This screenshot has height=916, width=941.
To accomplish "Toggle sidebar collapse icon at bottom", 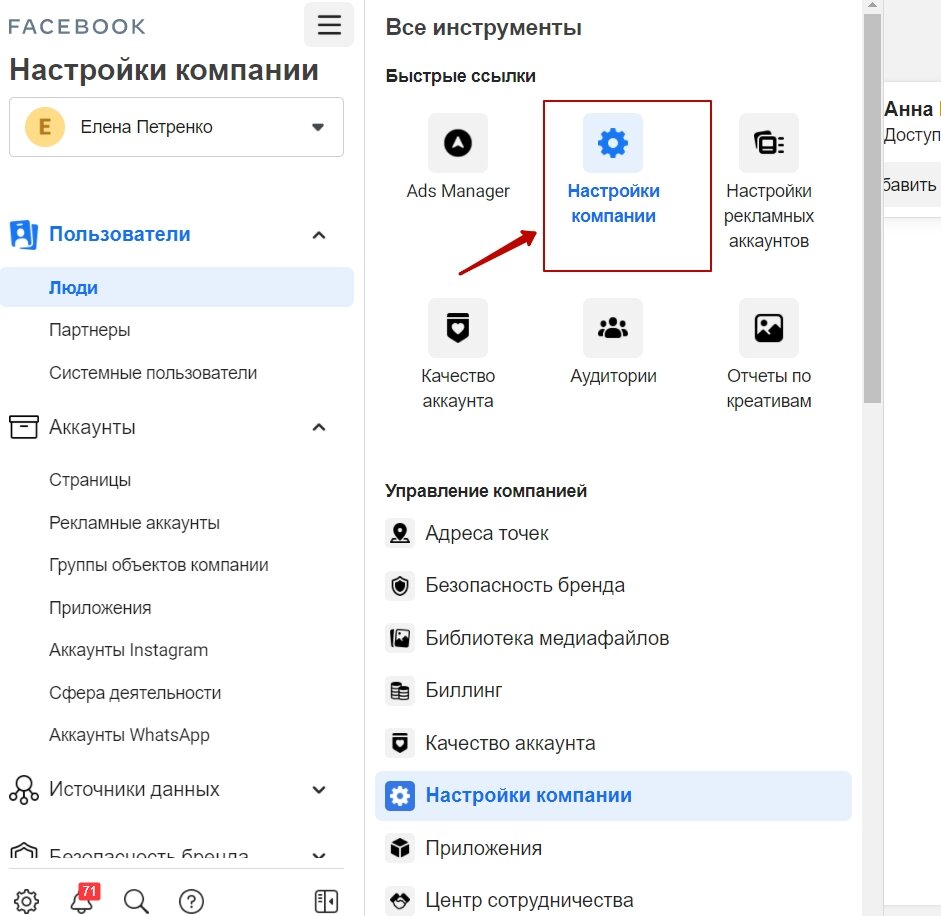I will [x=326, y=901].
